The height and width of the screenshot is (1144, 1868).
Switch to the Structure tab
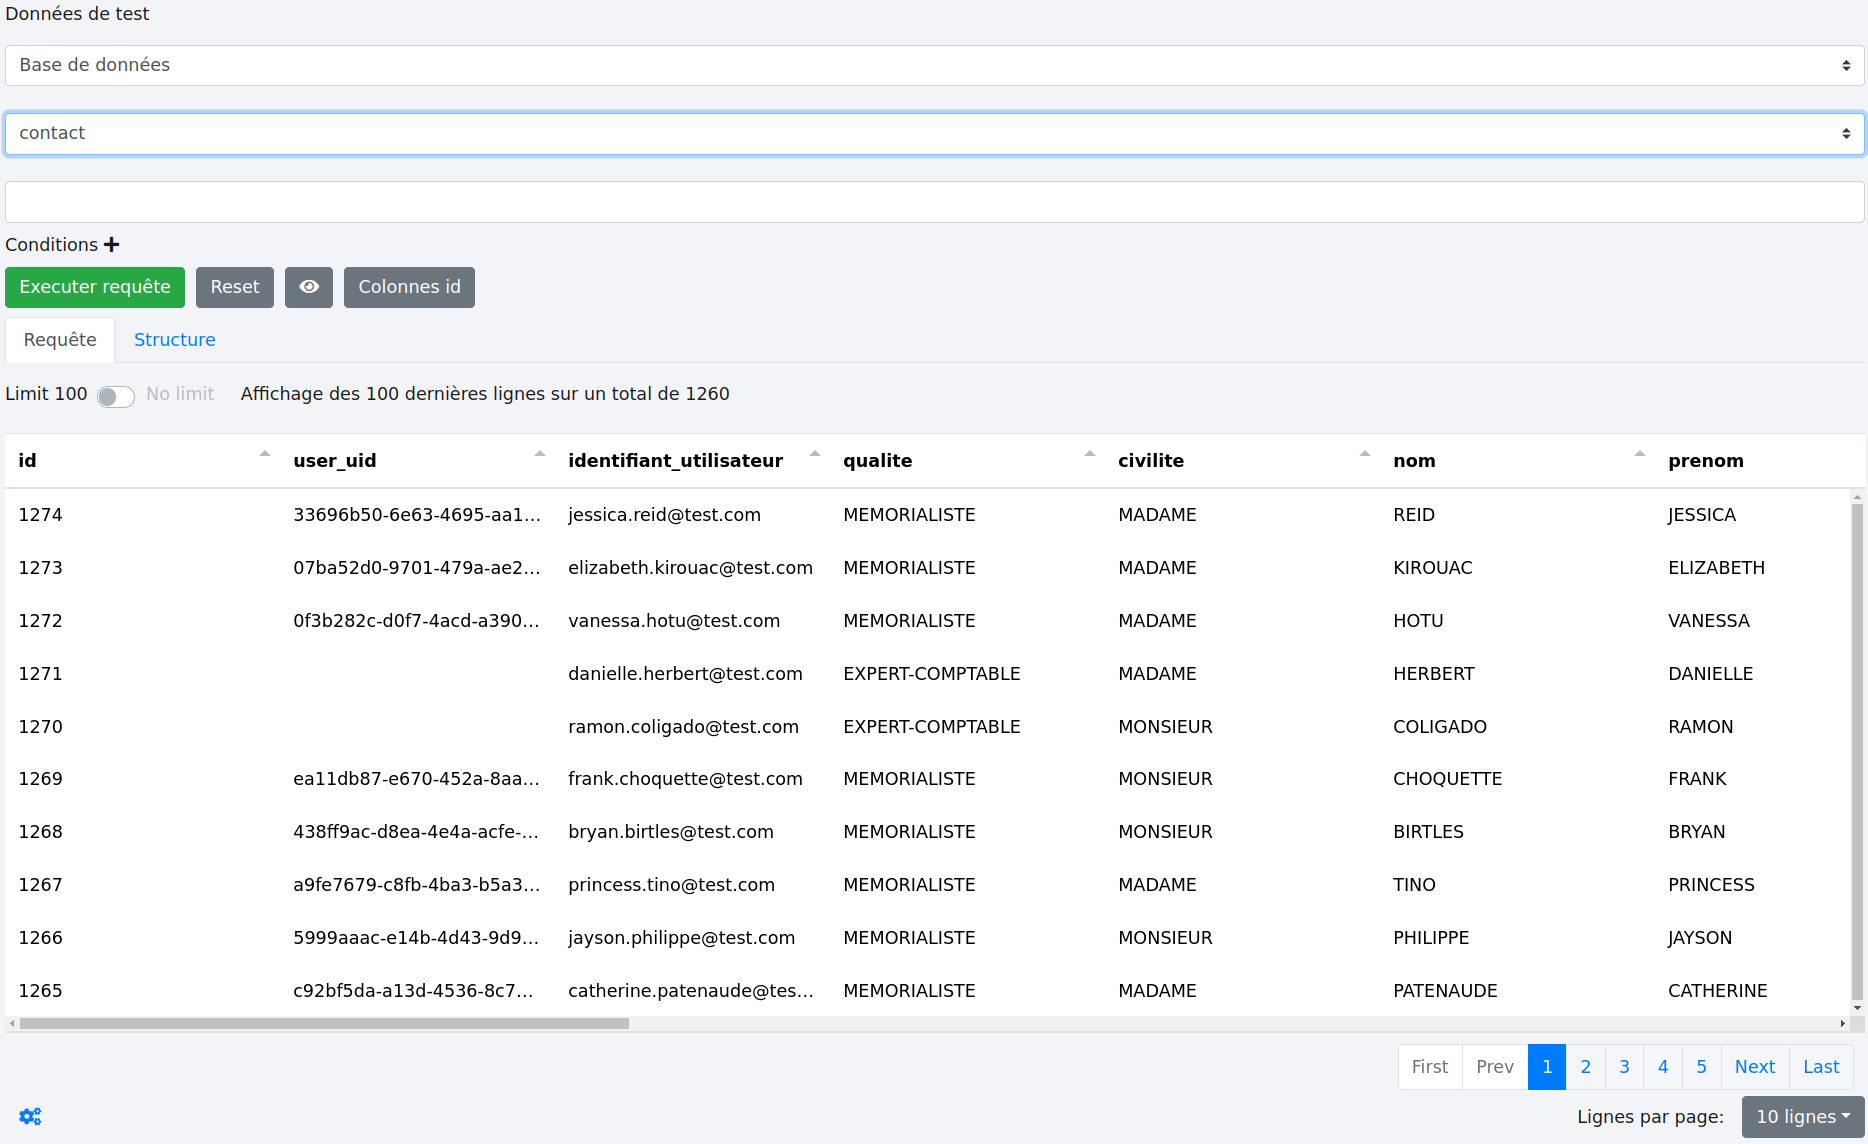(x=175, y=340)
